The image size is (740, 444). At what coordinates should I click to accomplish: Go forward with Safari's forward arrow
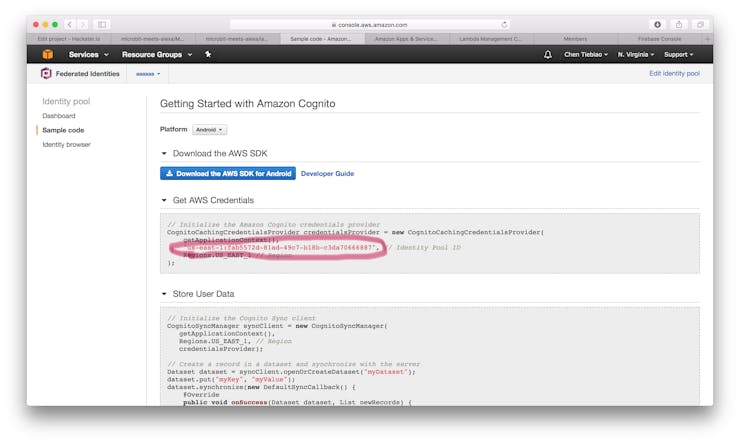[x=83, y=25]
